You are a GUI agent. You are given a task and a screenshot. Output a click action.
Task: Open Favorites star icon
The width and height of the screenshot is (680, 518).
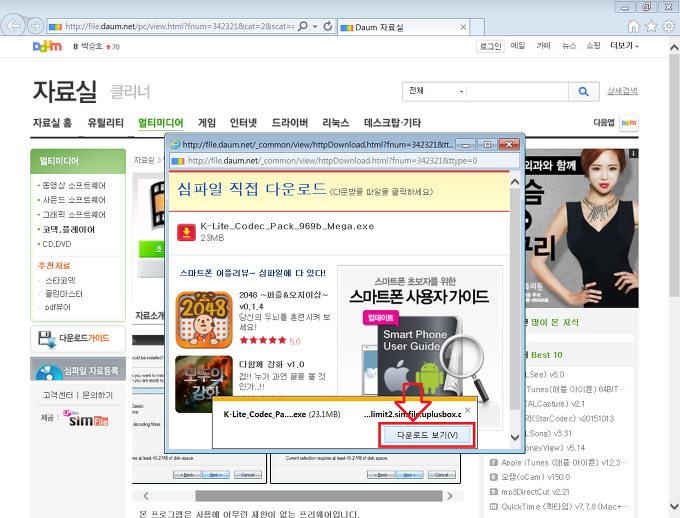651,26
